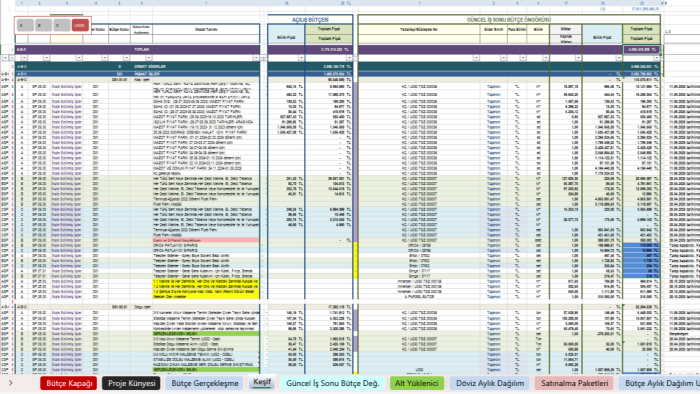Viewport: 700px width, 394px height.
Task: Open Açılış Bütçesi Toplam Fiyat filter dropdown
Action: [x=349, y=58]
